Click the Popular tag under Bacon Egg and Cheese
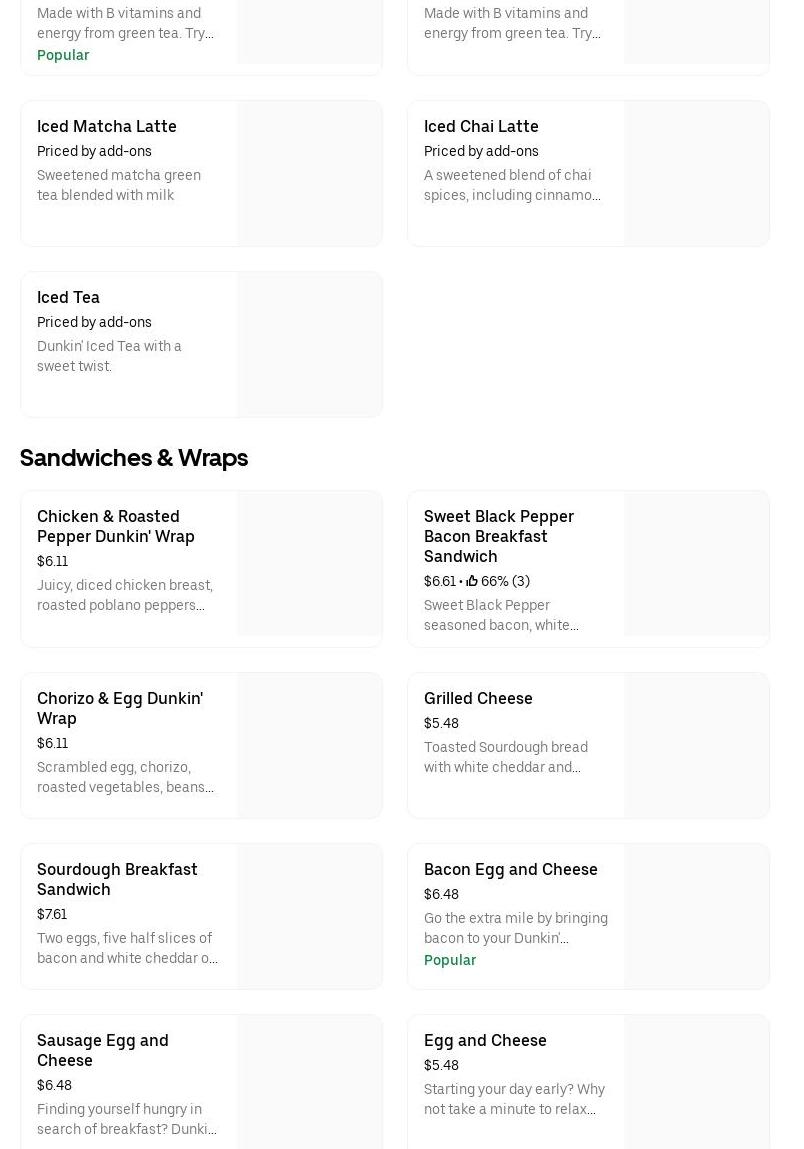The width and height of the screenshot is (804, 1149). (450, 960)
